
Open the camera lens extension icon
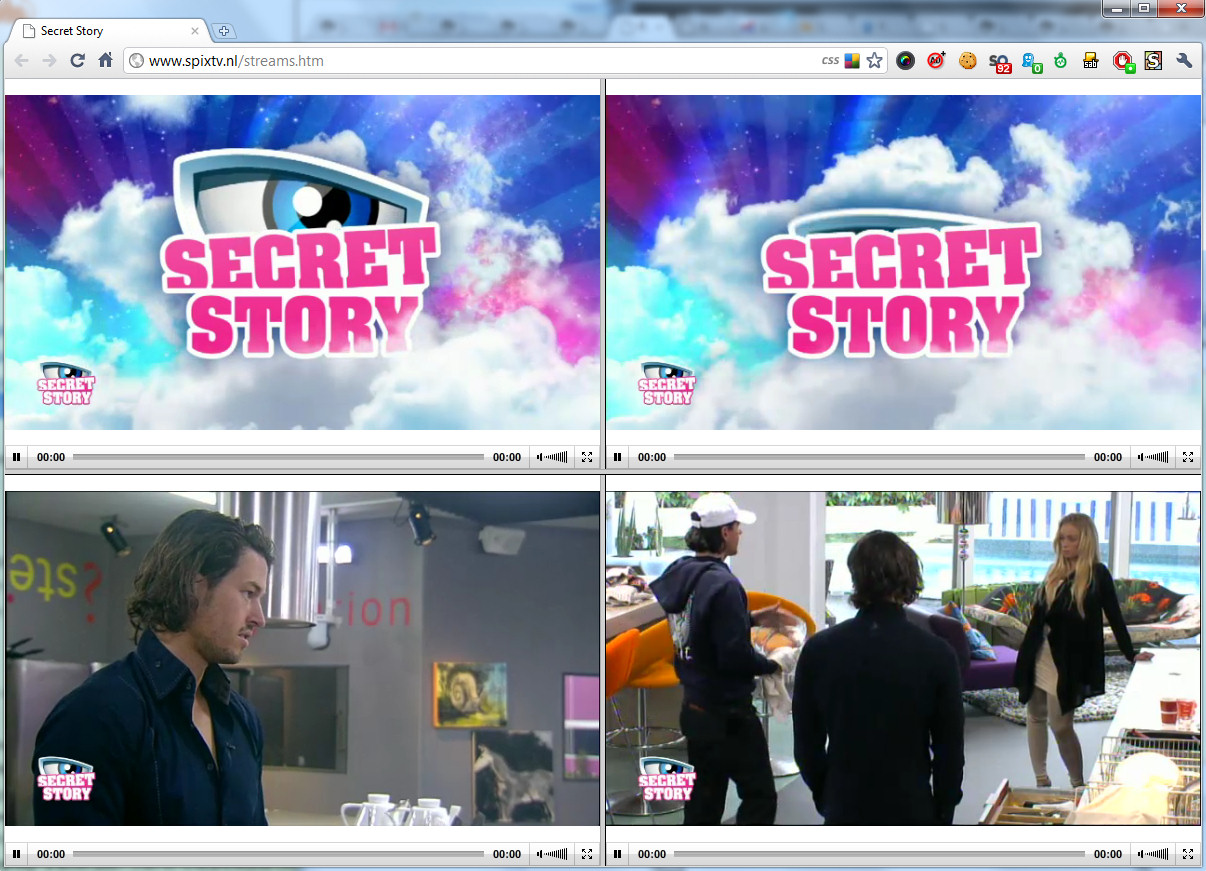(906, 61)
